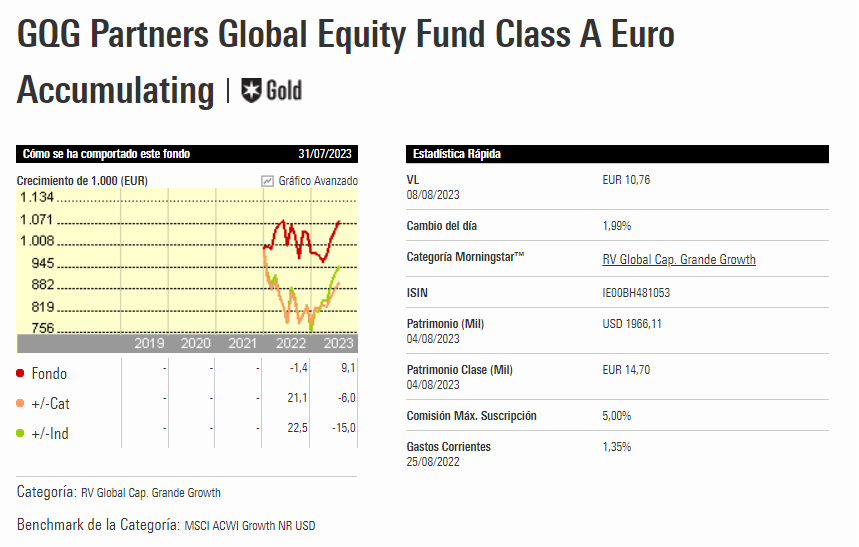This screenshot has height=547, width=859.
Task: Click the ISIN code IE00BH481053
Action: tap(636, 293)
